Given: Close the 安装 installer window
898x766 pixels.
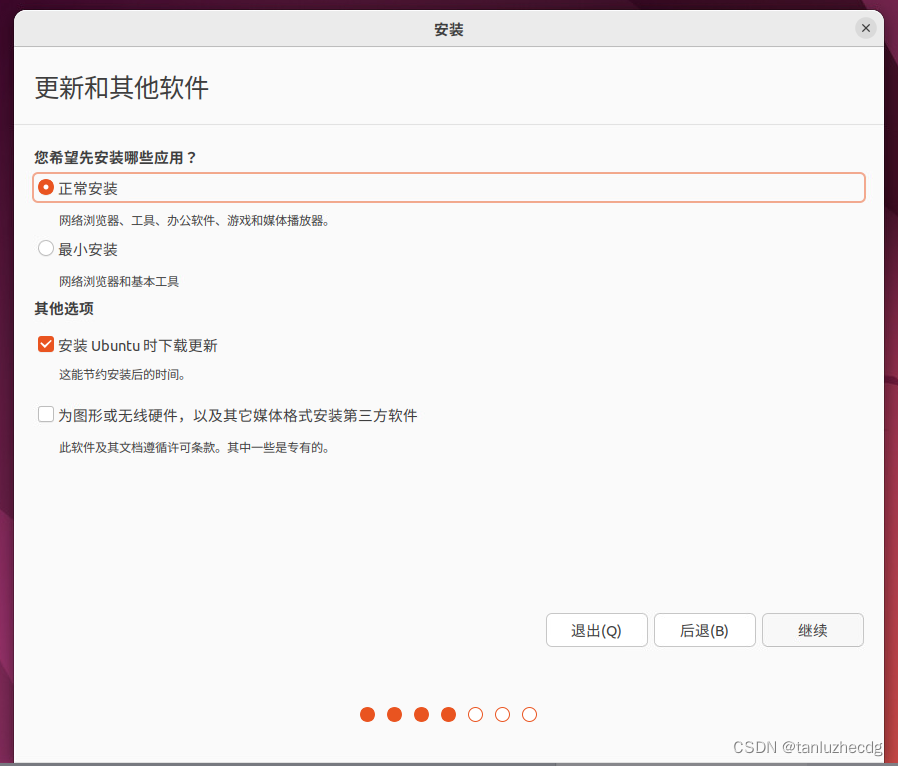Looking at the screenshot, I should pos(865,28).
